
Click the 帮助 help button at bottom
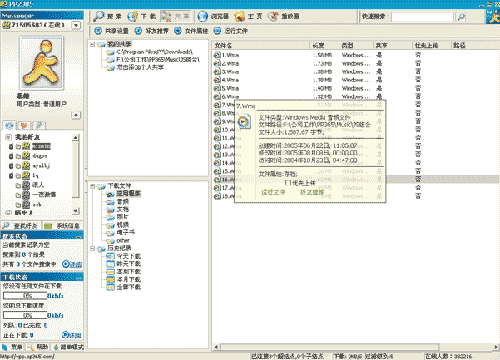[x=38, y=347]
